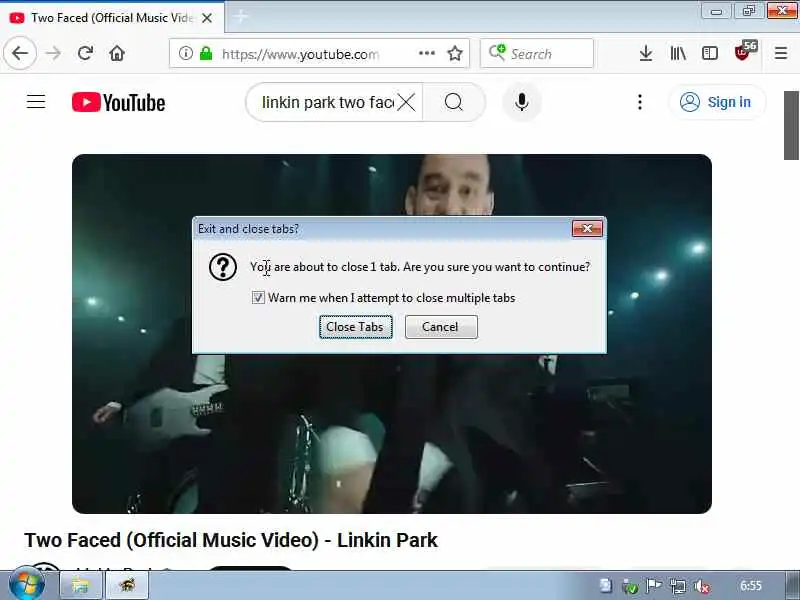This screenshot has width=800, height=600.
Task: Open YouTube settings three-dot menu
Action: coord(640,102)
